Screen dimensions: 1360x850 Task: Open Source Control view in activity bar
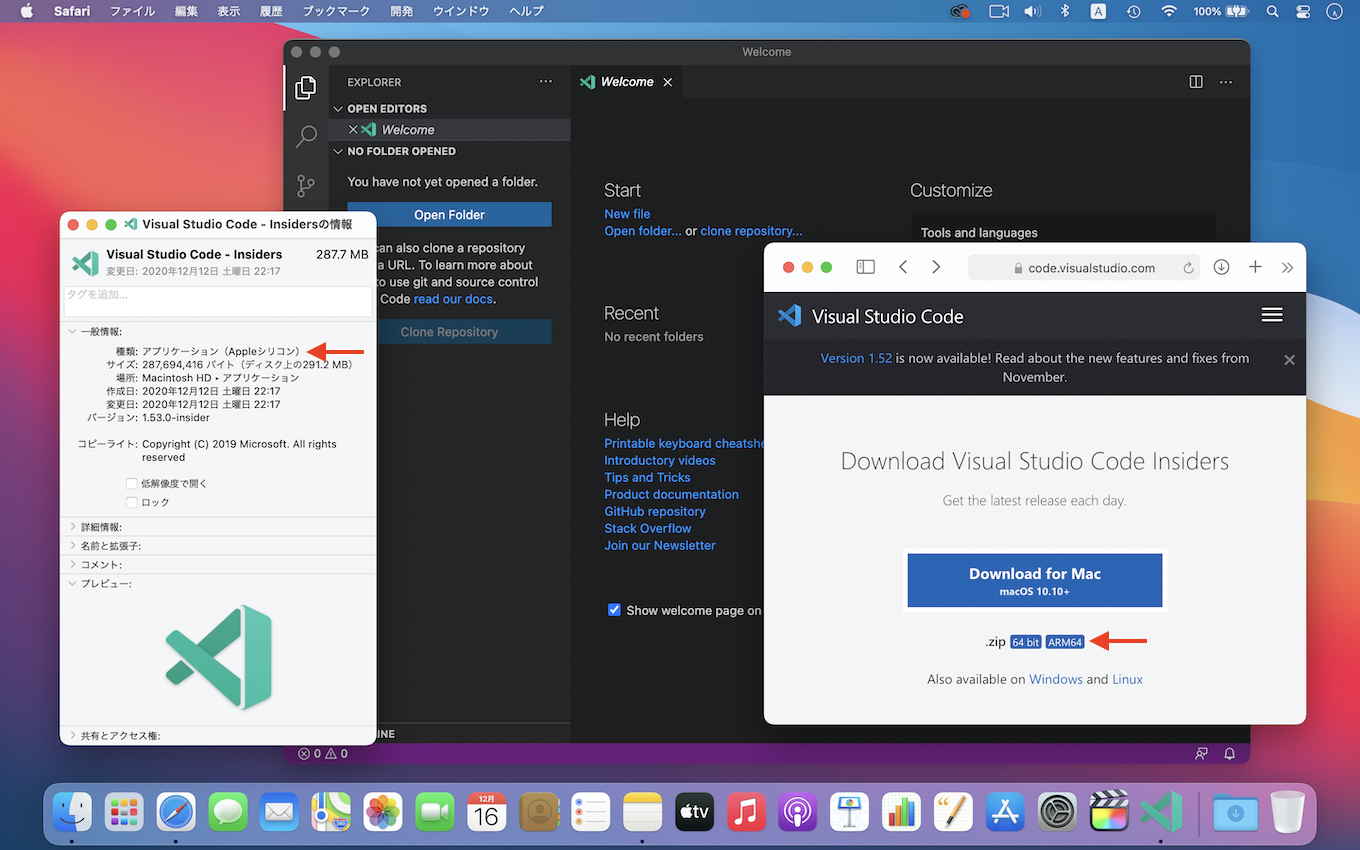coord(306,186)
